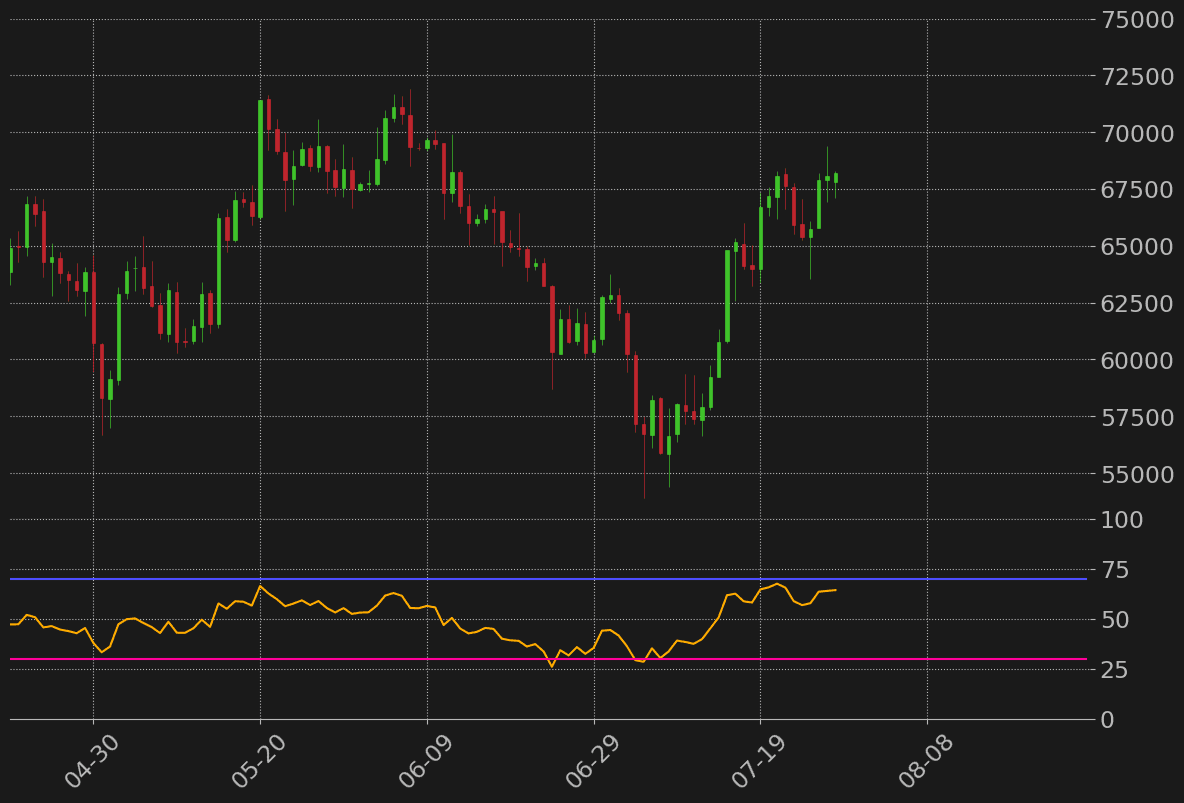Select the magenta RSI oversold line at 30
The height and width of the screenshot is (803, 1184).
pyautogui.click(x=500, y=659)
